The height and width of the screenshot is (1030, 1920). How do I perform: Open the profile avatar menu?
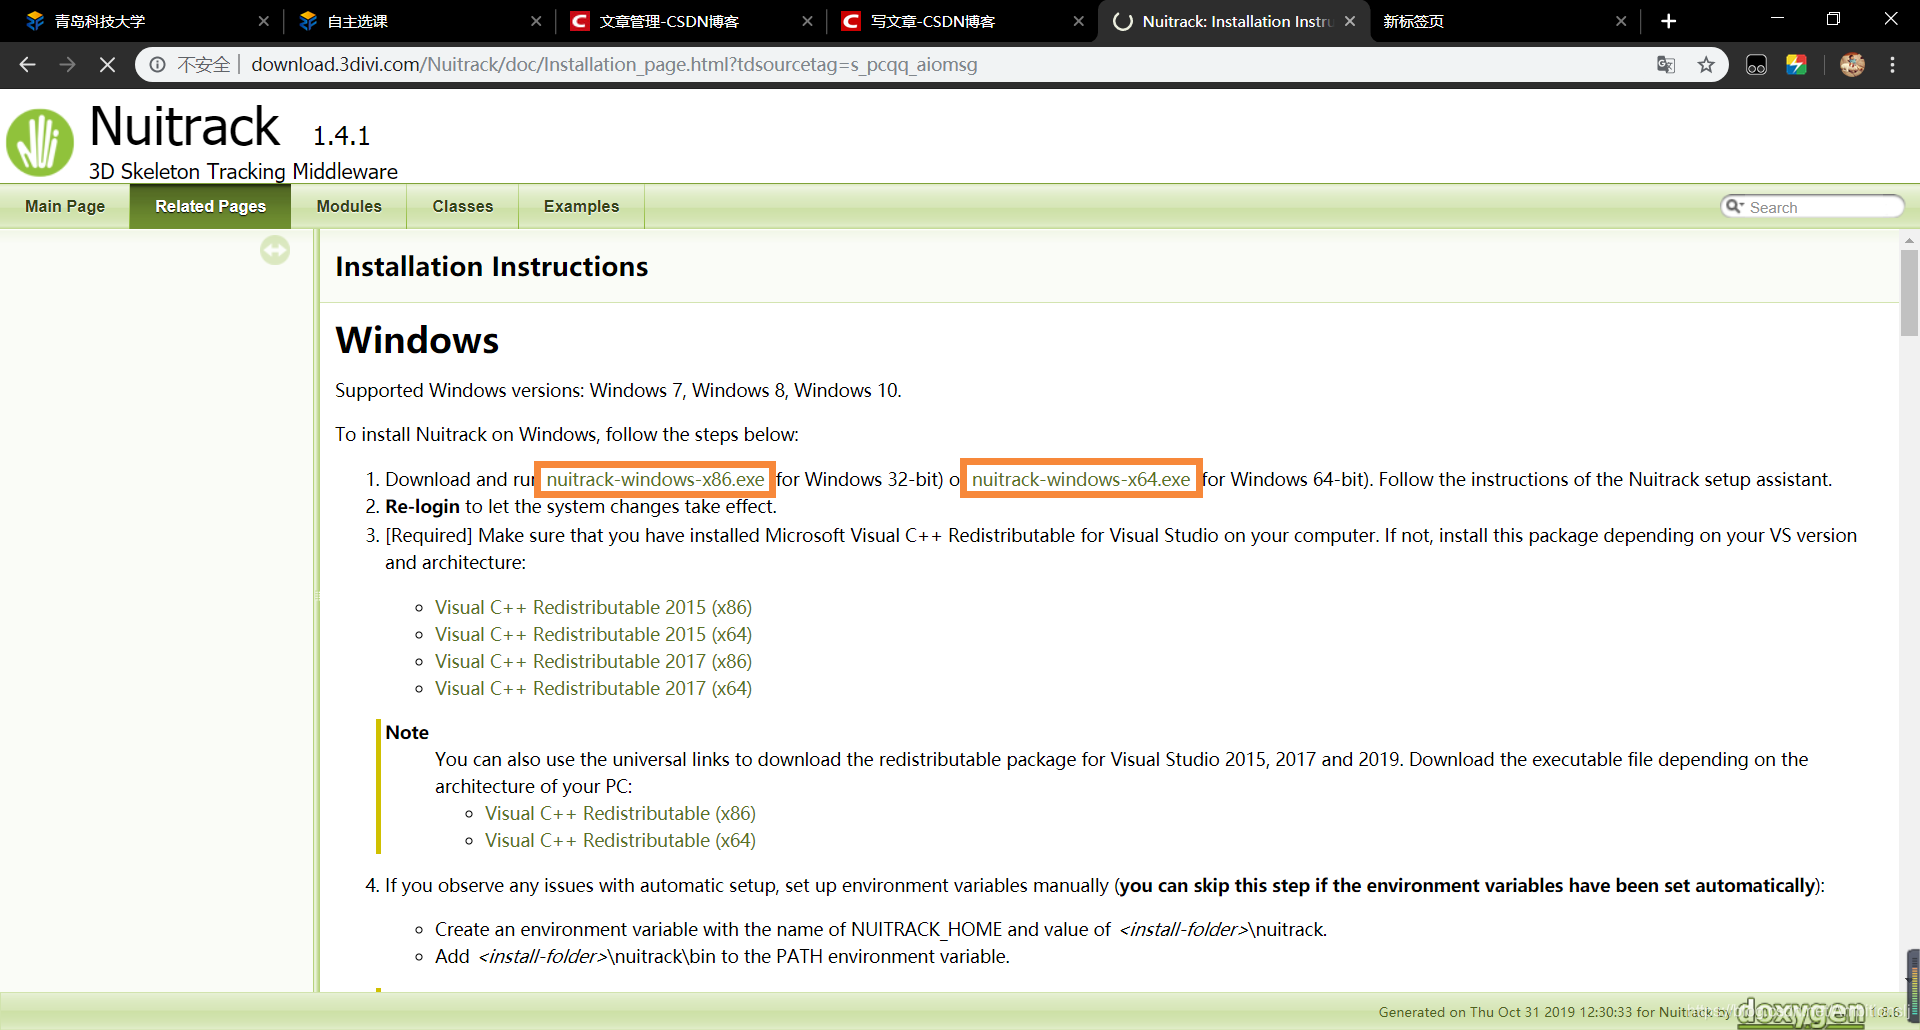(x=1852, y=65)
